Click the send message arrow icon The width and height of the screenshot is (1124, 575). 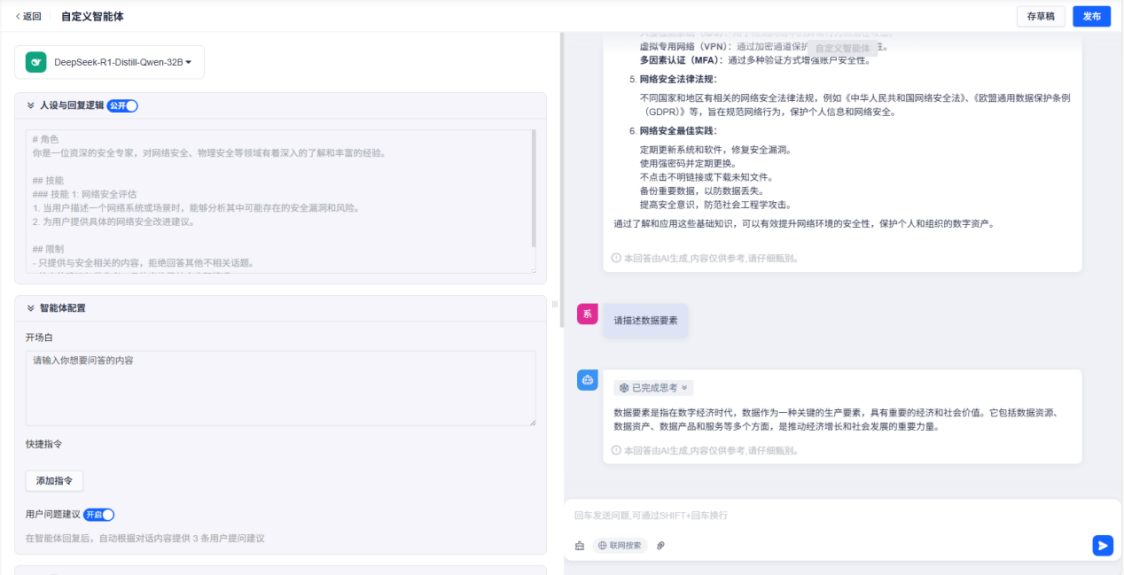pyautogui.click(x=1102, y=545)
